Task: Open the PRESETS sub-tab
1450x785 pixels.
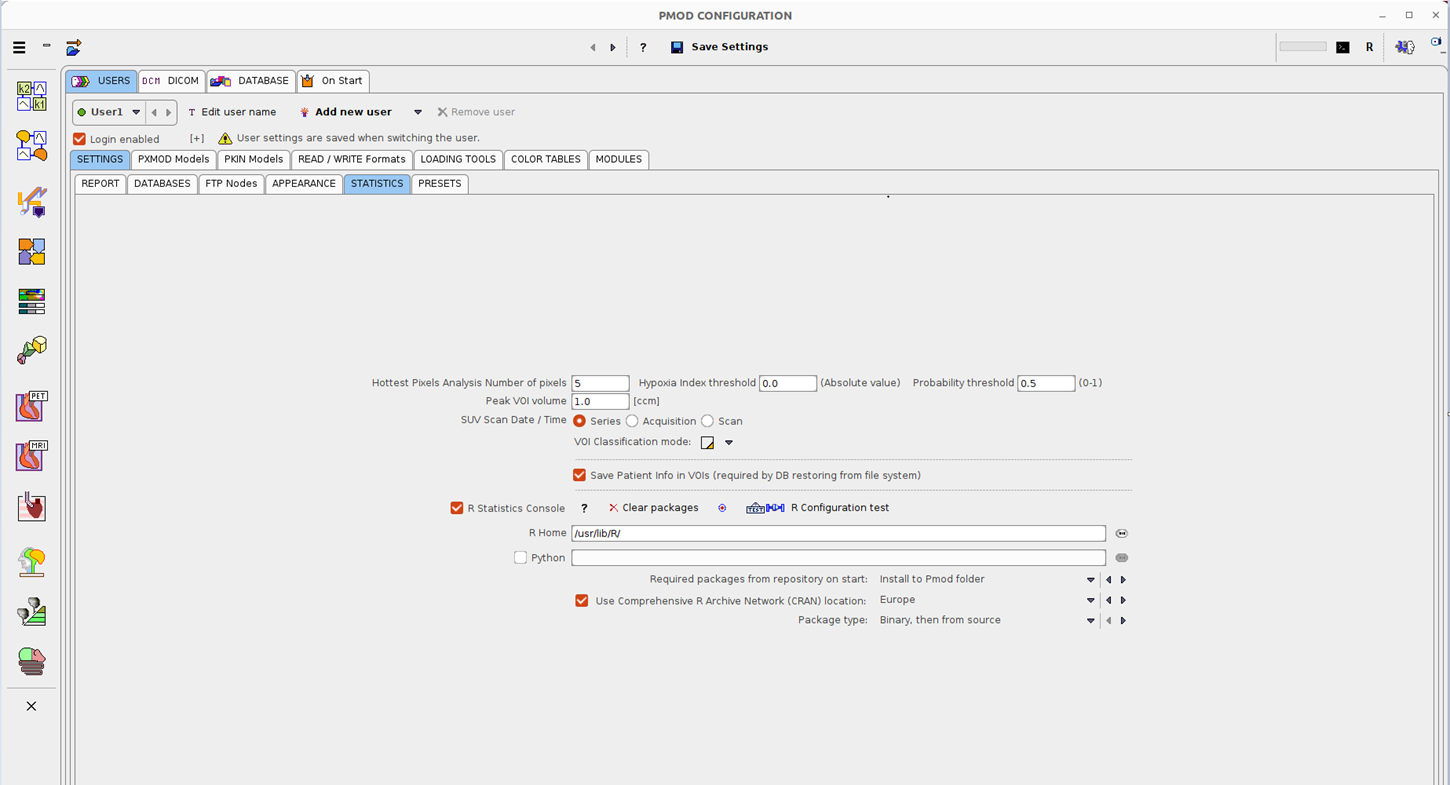Action: [x=440, y=184]
